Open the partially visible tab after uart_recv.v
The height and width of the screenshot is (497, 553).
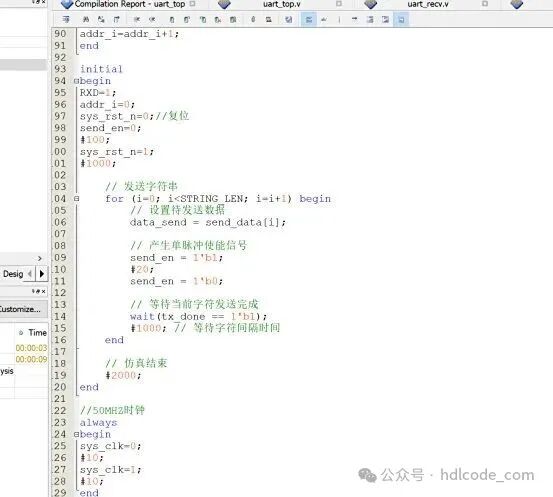[517, 4]
